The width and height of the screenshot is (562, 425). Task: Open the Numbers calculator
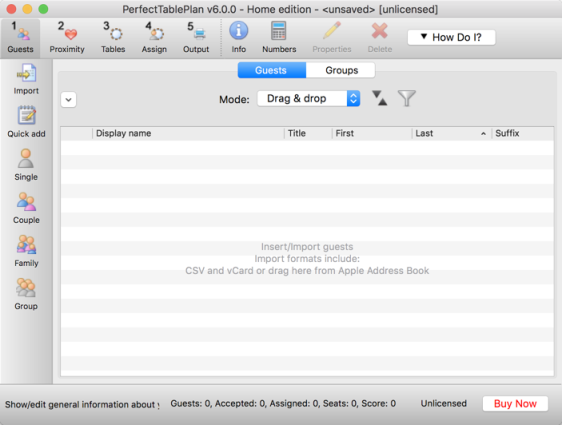279,38
